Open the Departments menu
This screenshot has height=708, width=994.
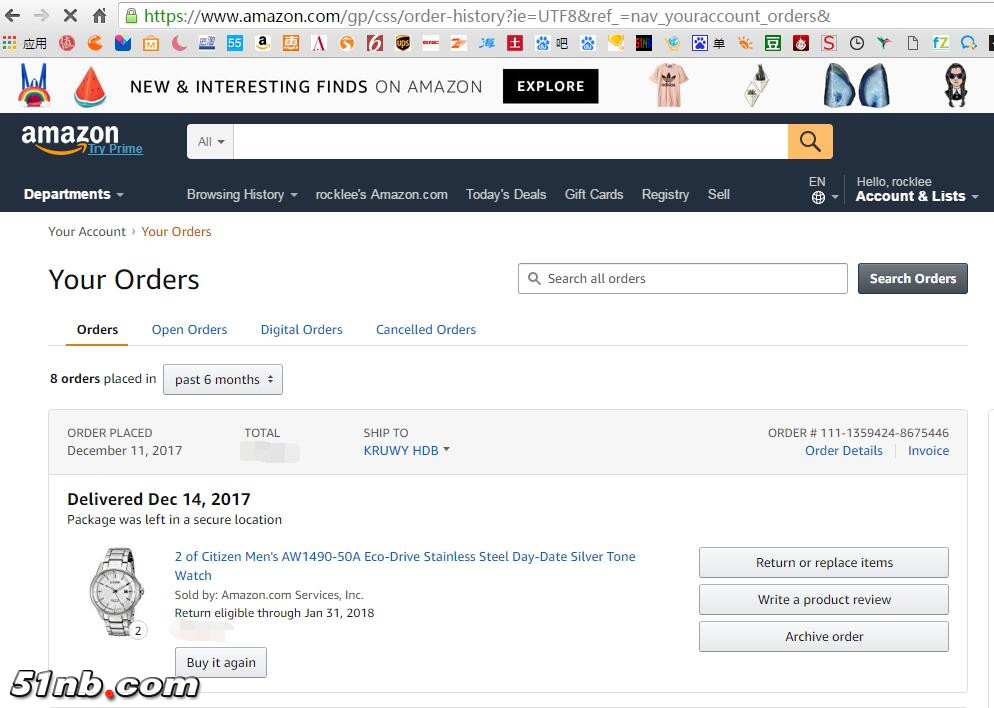74,194
